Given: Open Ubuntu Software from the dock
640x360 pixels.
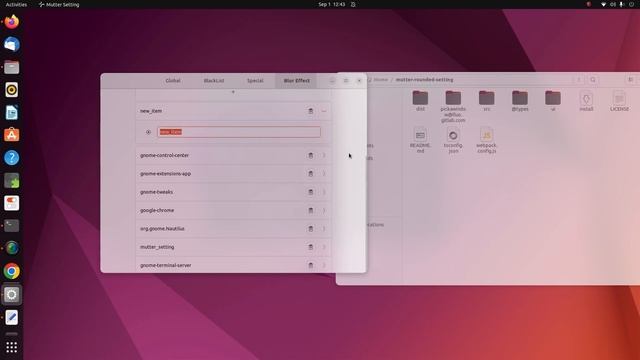Looking at the screenshot, I should coord(11,135).
